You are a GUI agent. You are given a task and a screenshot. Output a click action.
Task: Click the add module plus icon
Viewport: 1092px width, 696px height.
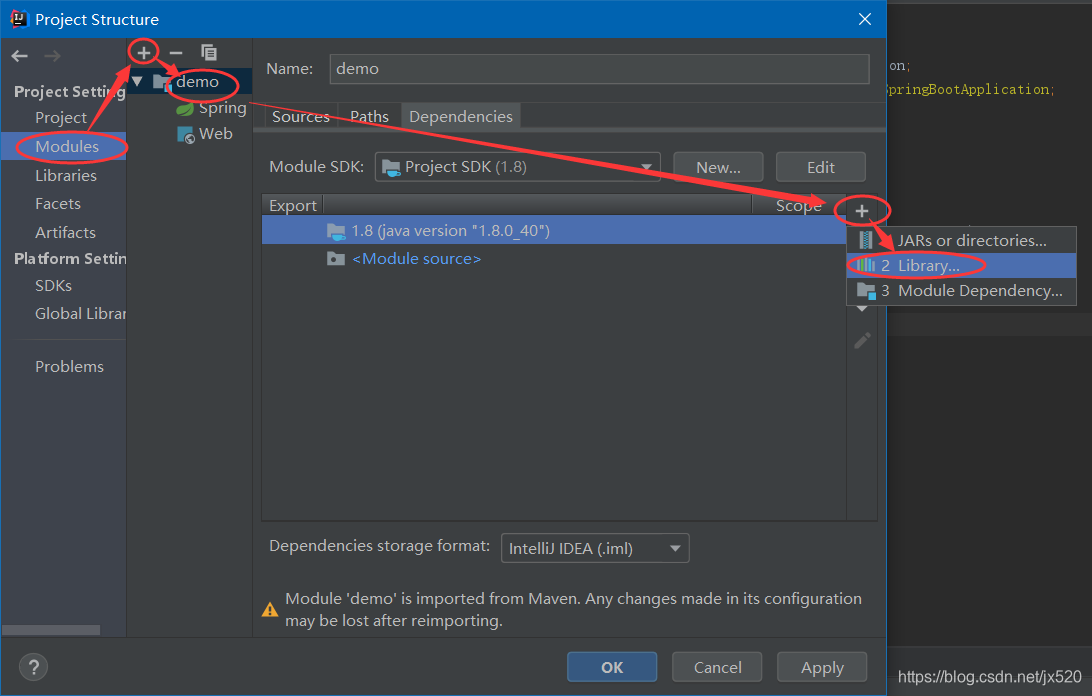pyautogui.click(x=143, y=52)
